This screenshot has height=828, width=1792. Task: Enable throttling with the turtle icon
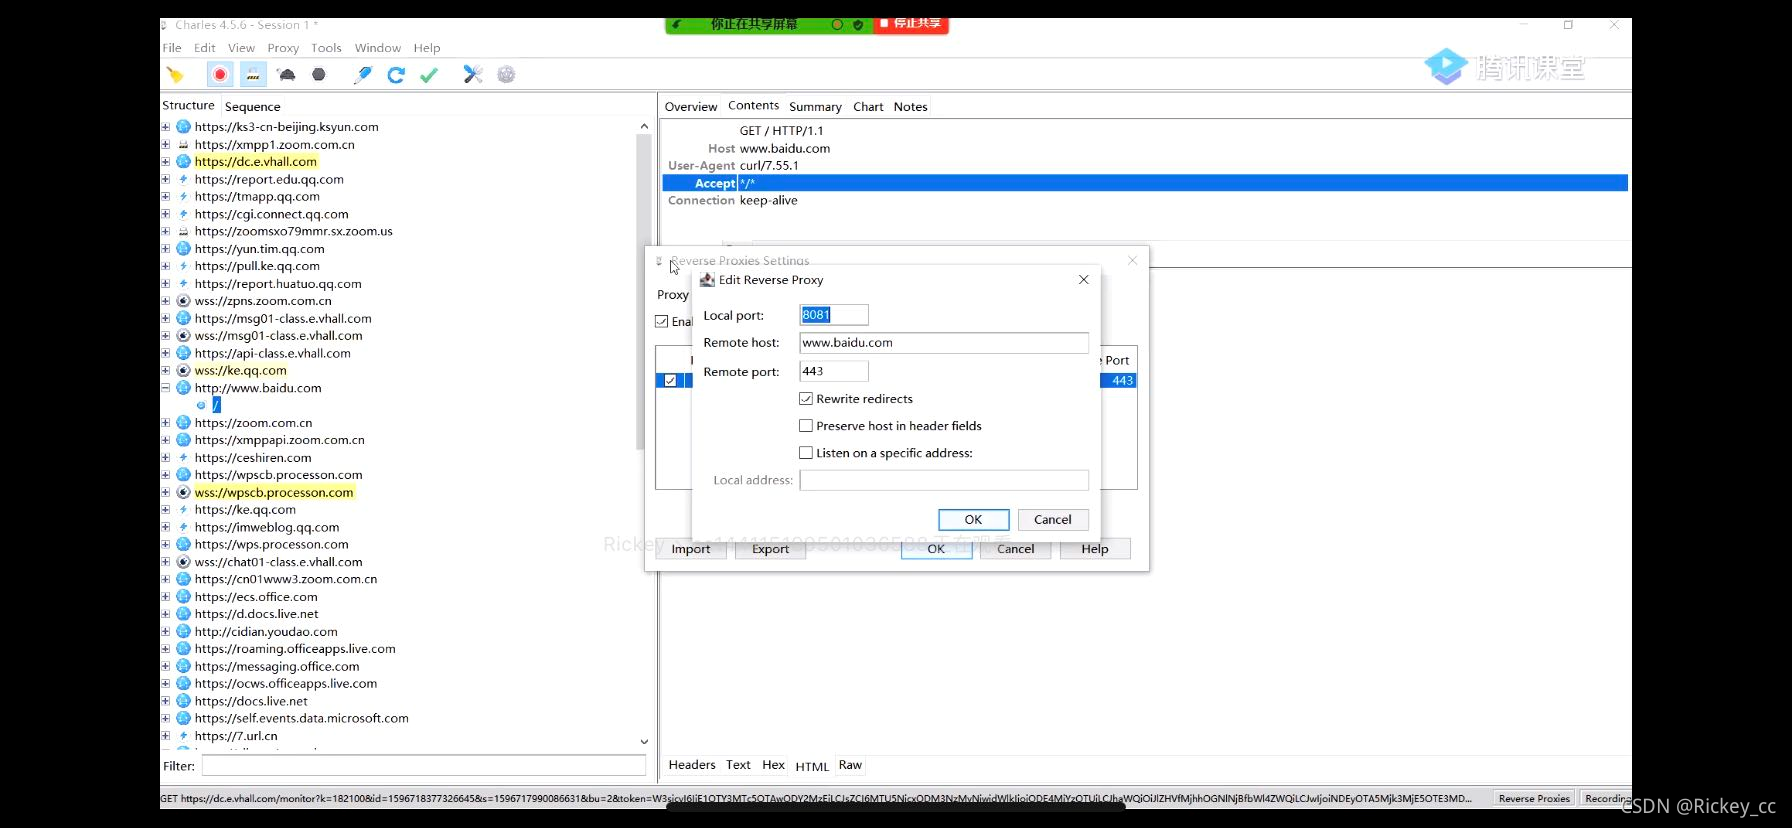coord(287,75)
